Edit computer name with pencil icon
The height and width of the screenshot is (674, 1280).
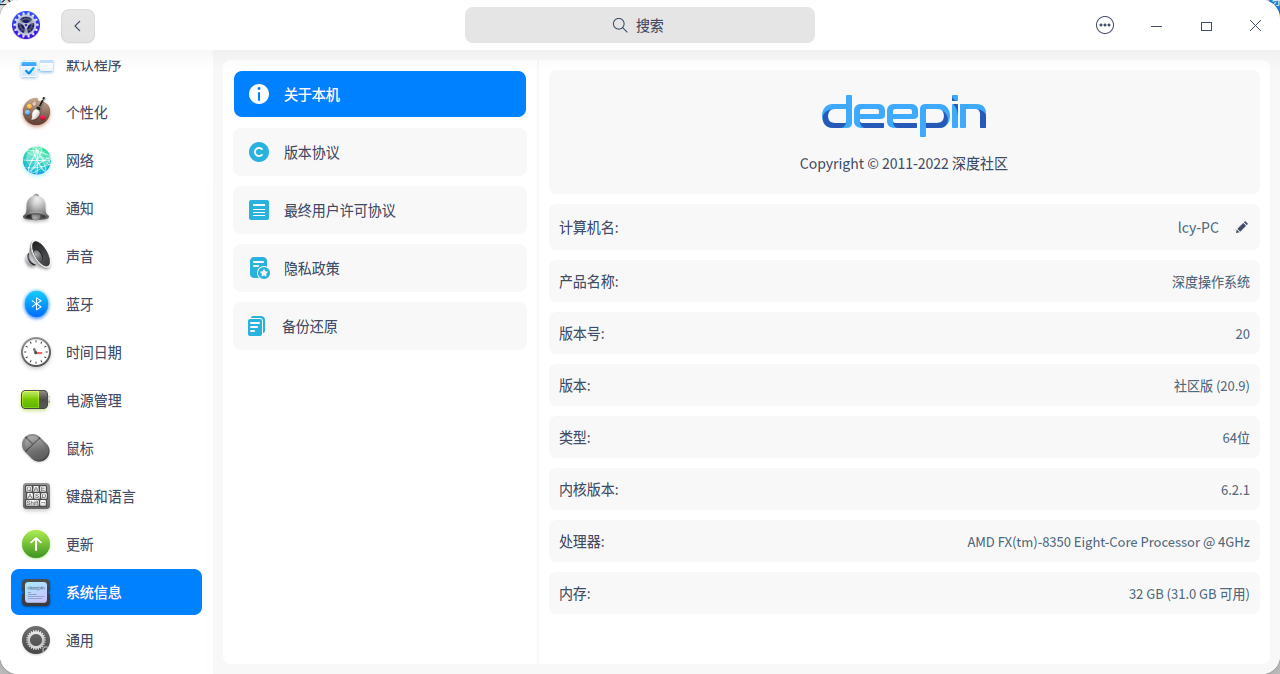click(x=1242, y=227)
